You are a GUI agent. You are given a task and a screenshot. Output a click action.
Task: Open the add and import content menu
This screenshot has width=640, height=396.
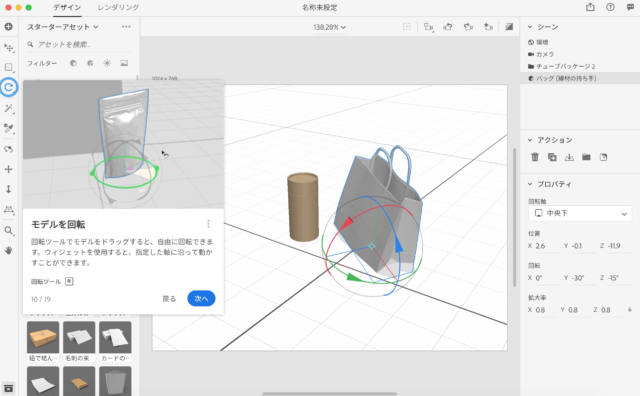(x=9, y=27)
